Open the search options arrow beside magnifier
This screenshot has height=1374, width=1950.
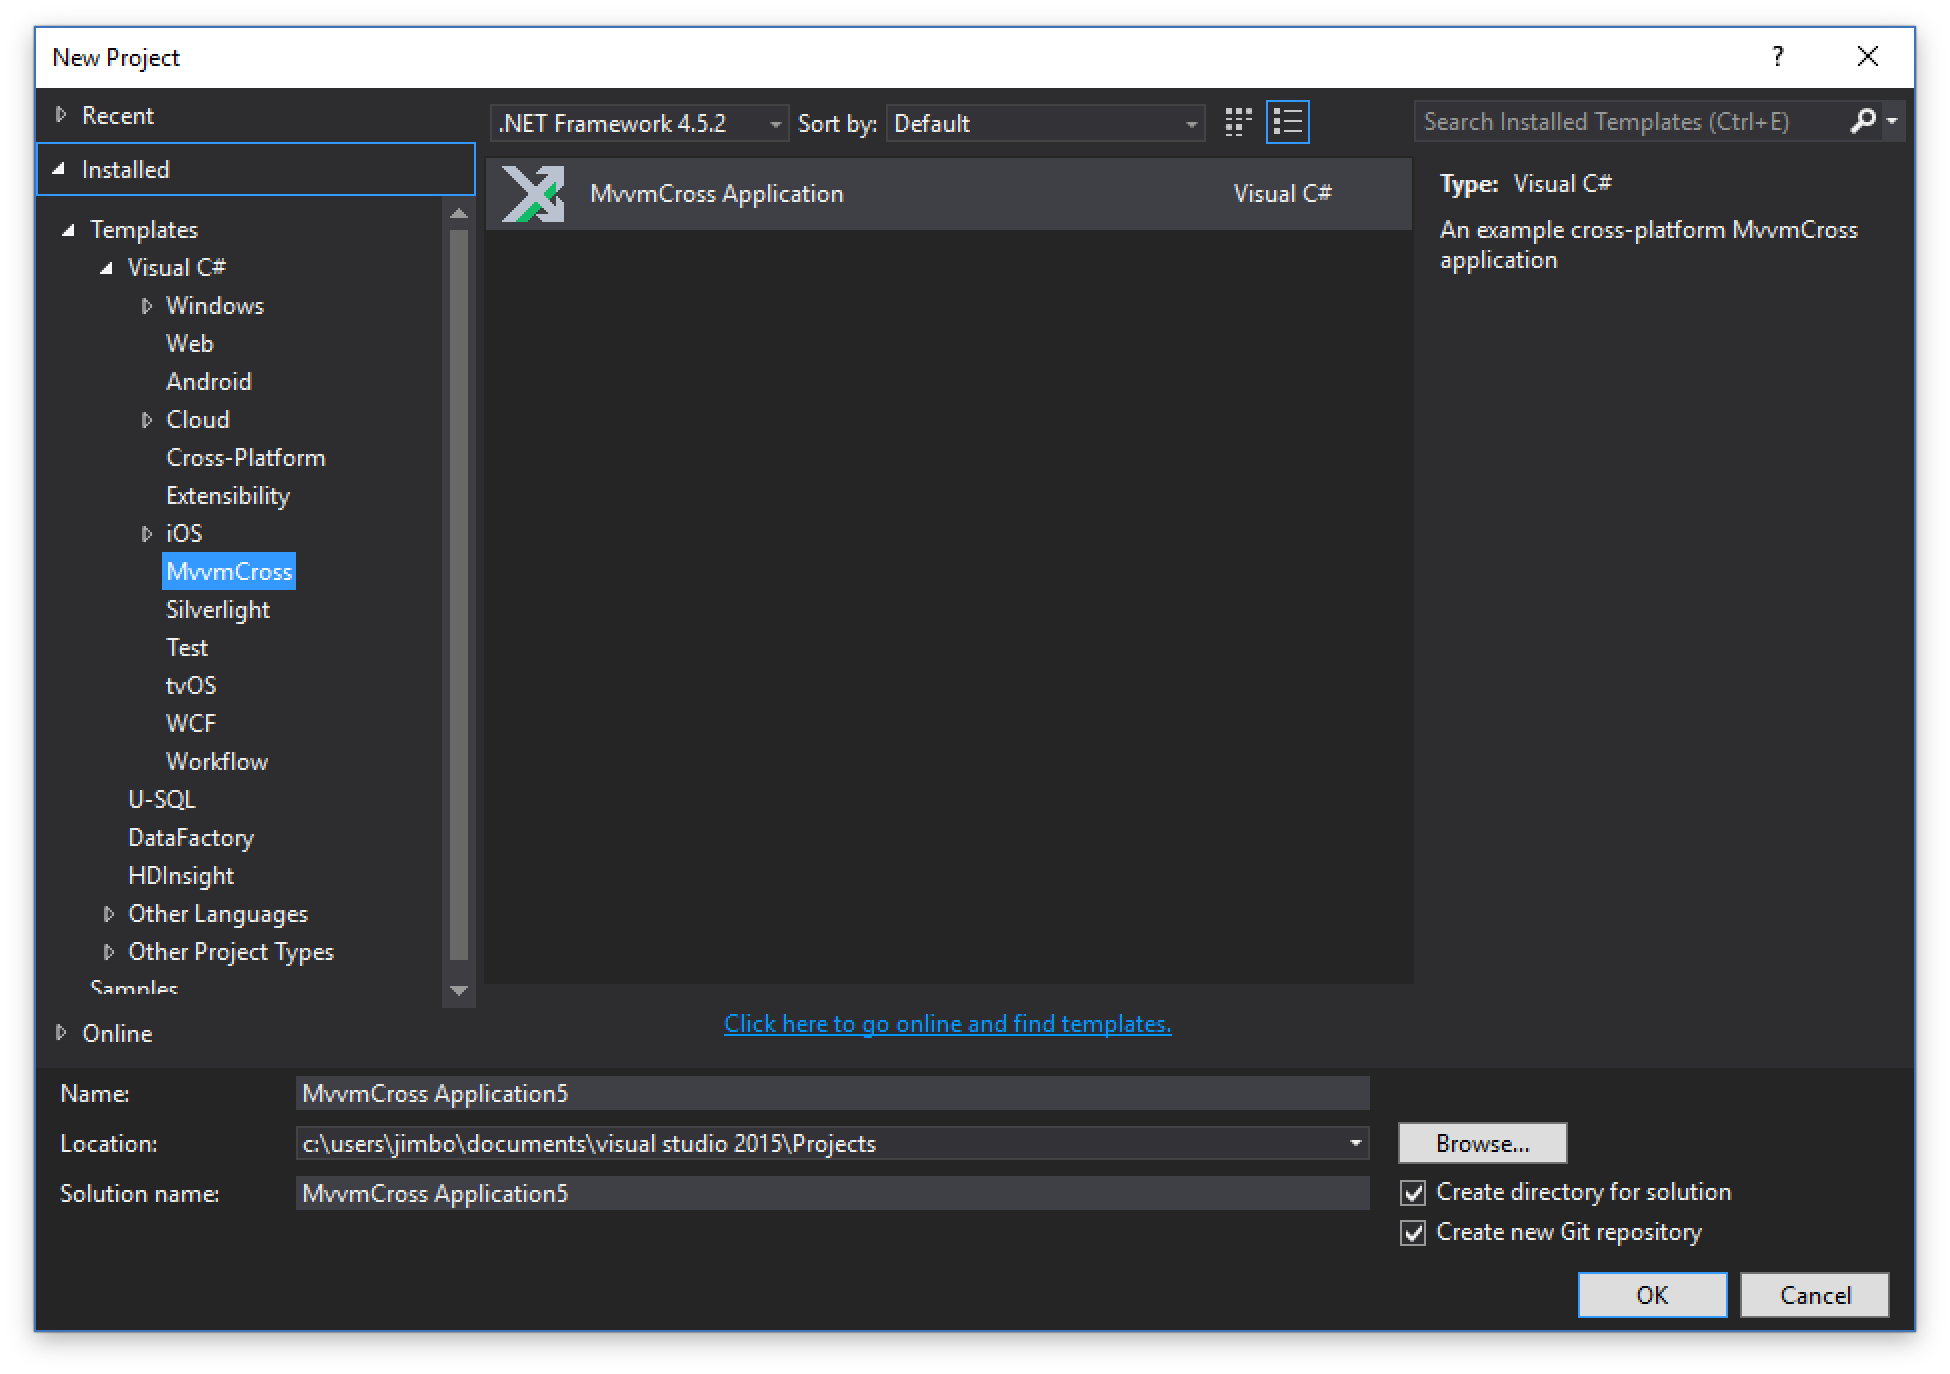click(1892, 121)
